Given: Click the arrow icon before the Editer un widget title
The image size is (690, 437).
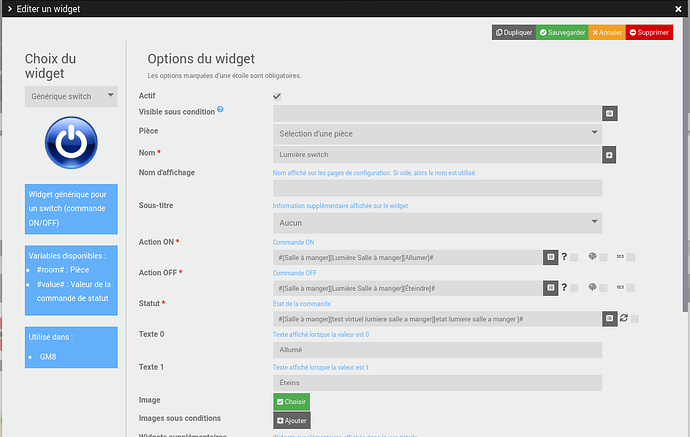Looking at the screenshot, I should [10, 9].
